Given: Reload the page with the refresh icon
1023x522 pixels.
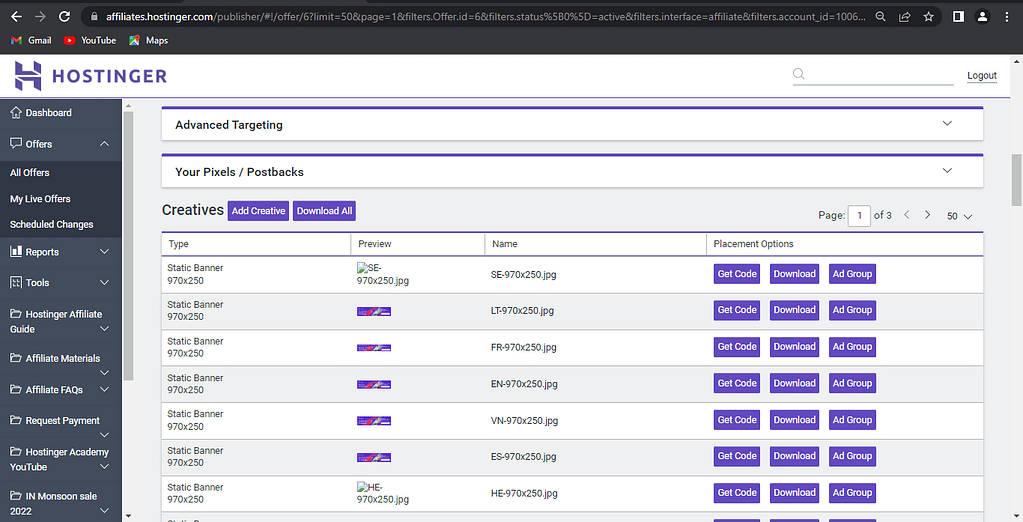Looking at the screenshot, I should 65,17.
